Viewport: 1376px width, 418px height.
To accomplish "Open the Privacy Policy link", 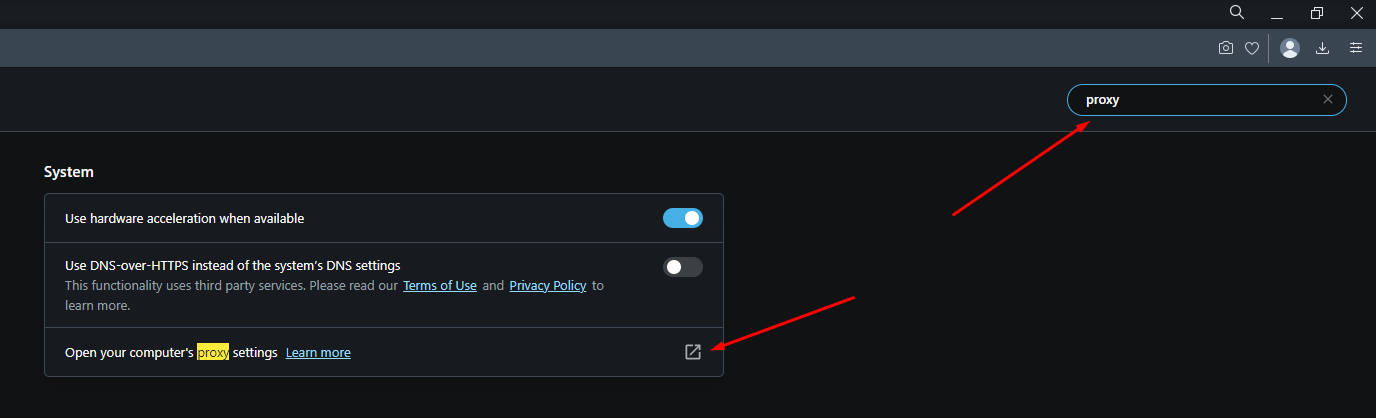I will pos(548,286).
